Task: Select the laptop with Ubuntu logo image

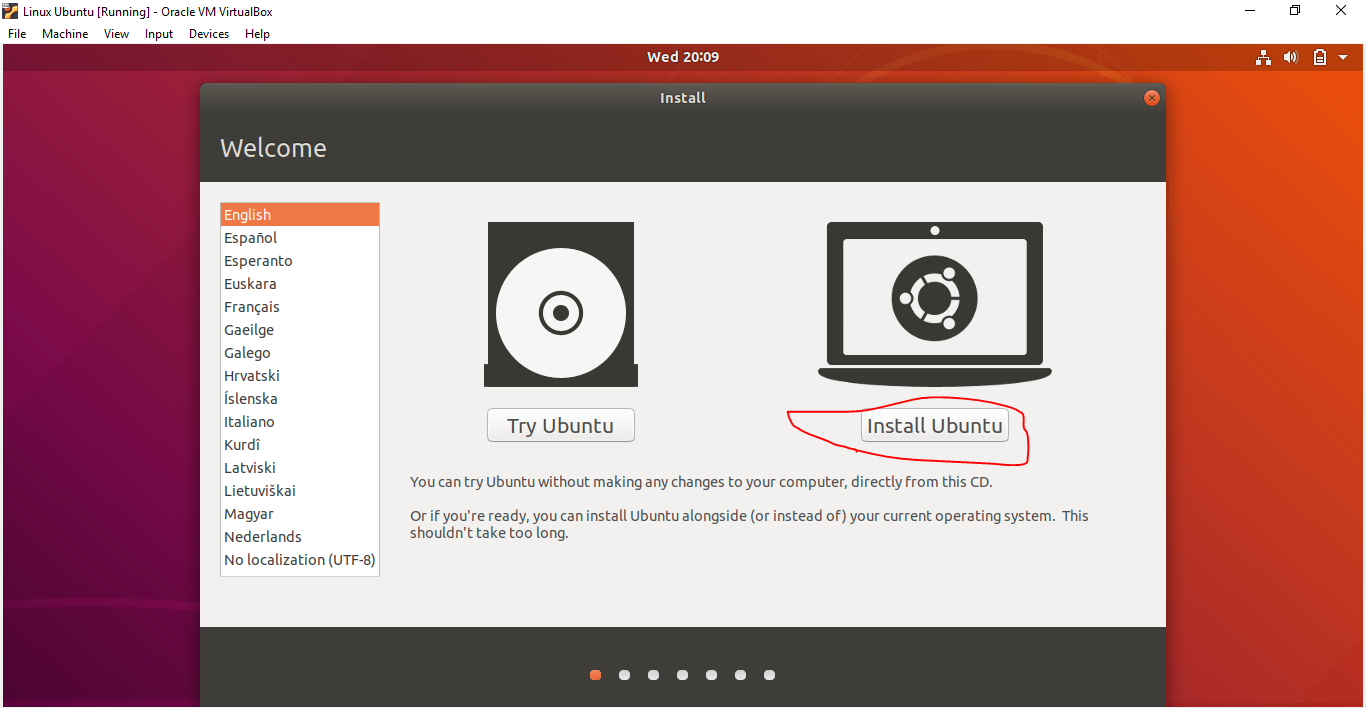Action: tap(935, 303)
